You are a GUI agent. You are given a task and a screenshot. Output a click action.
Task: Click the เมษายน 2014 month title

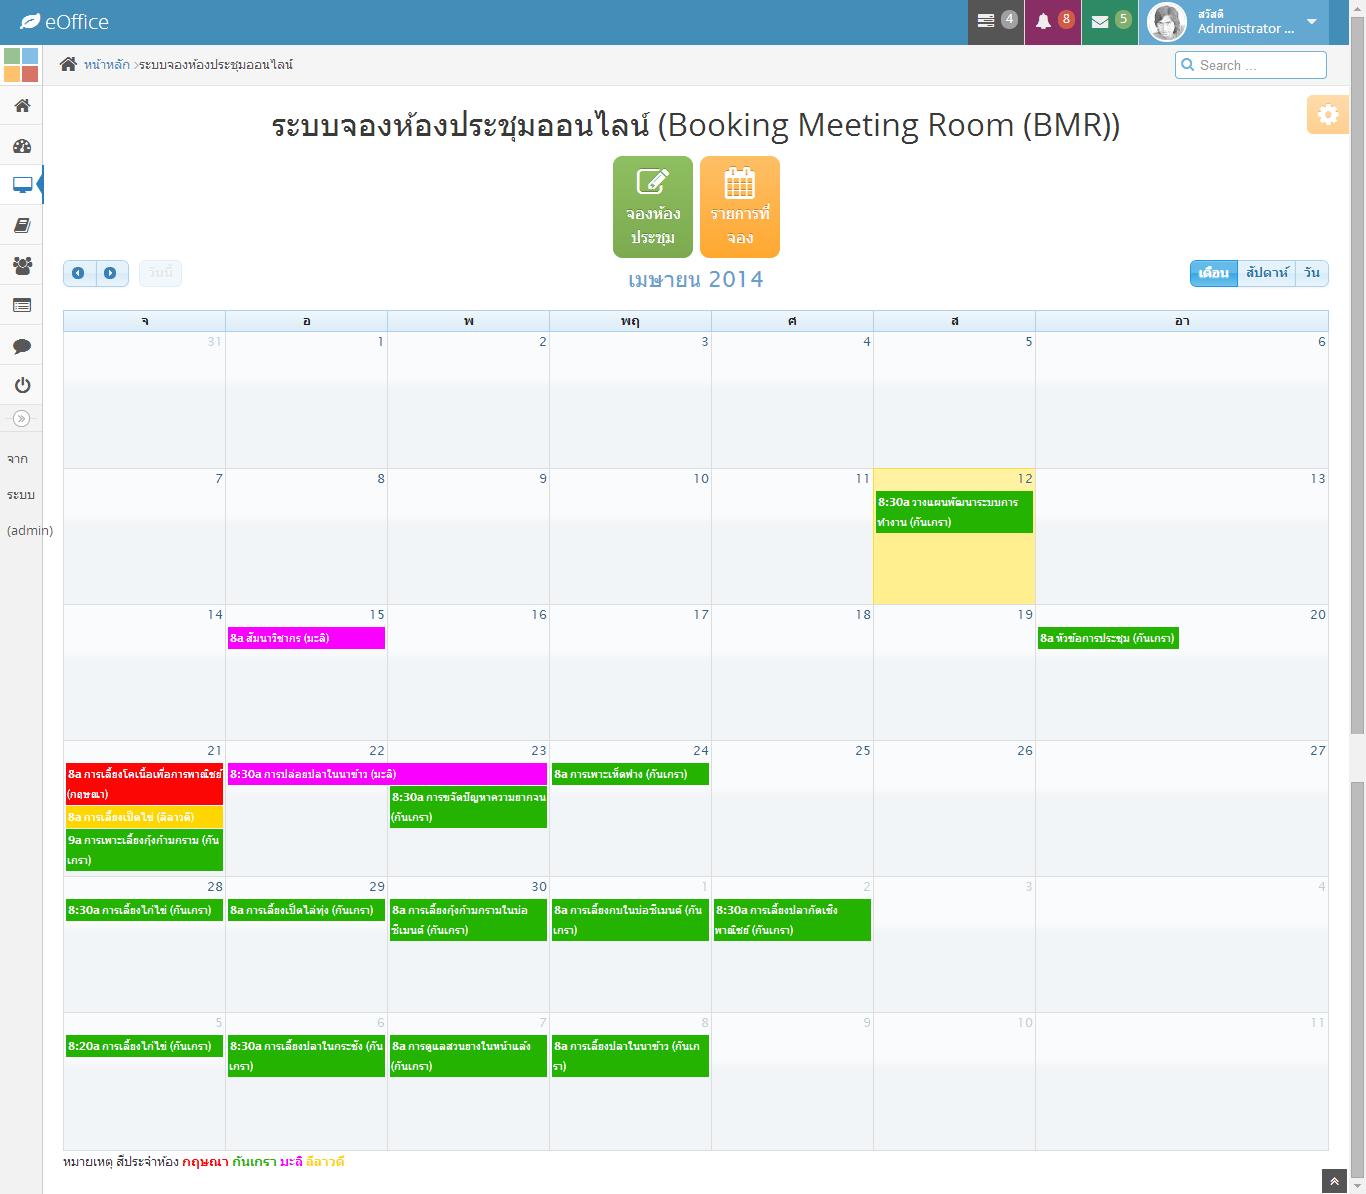(696, 280)
